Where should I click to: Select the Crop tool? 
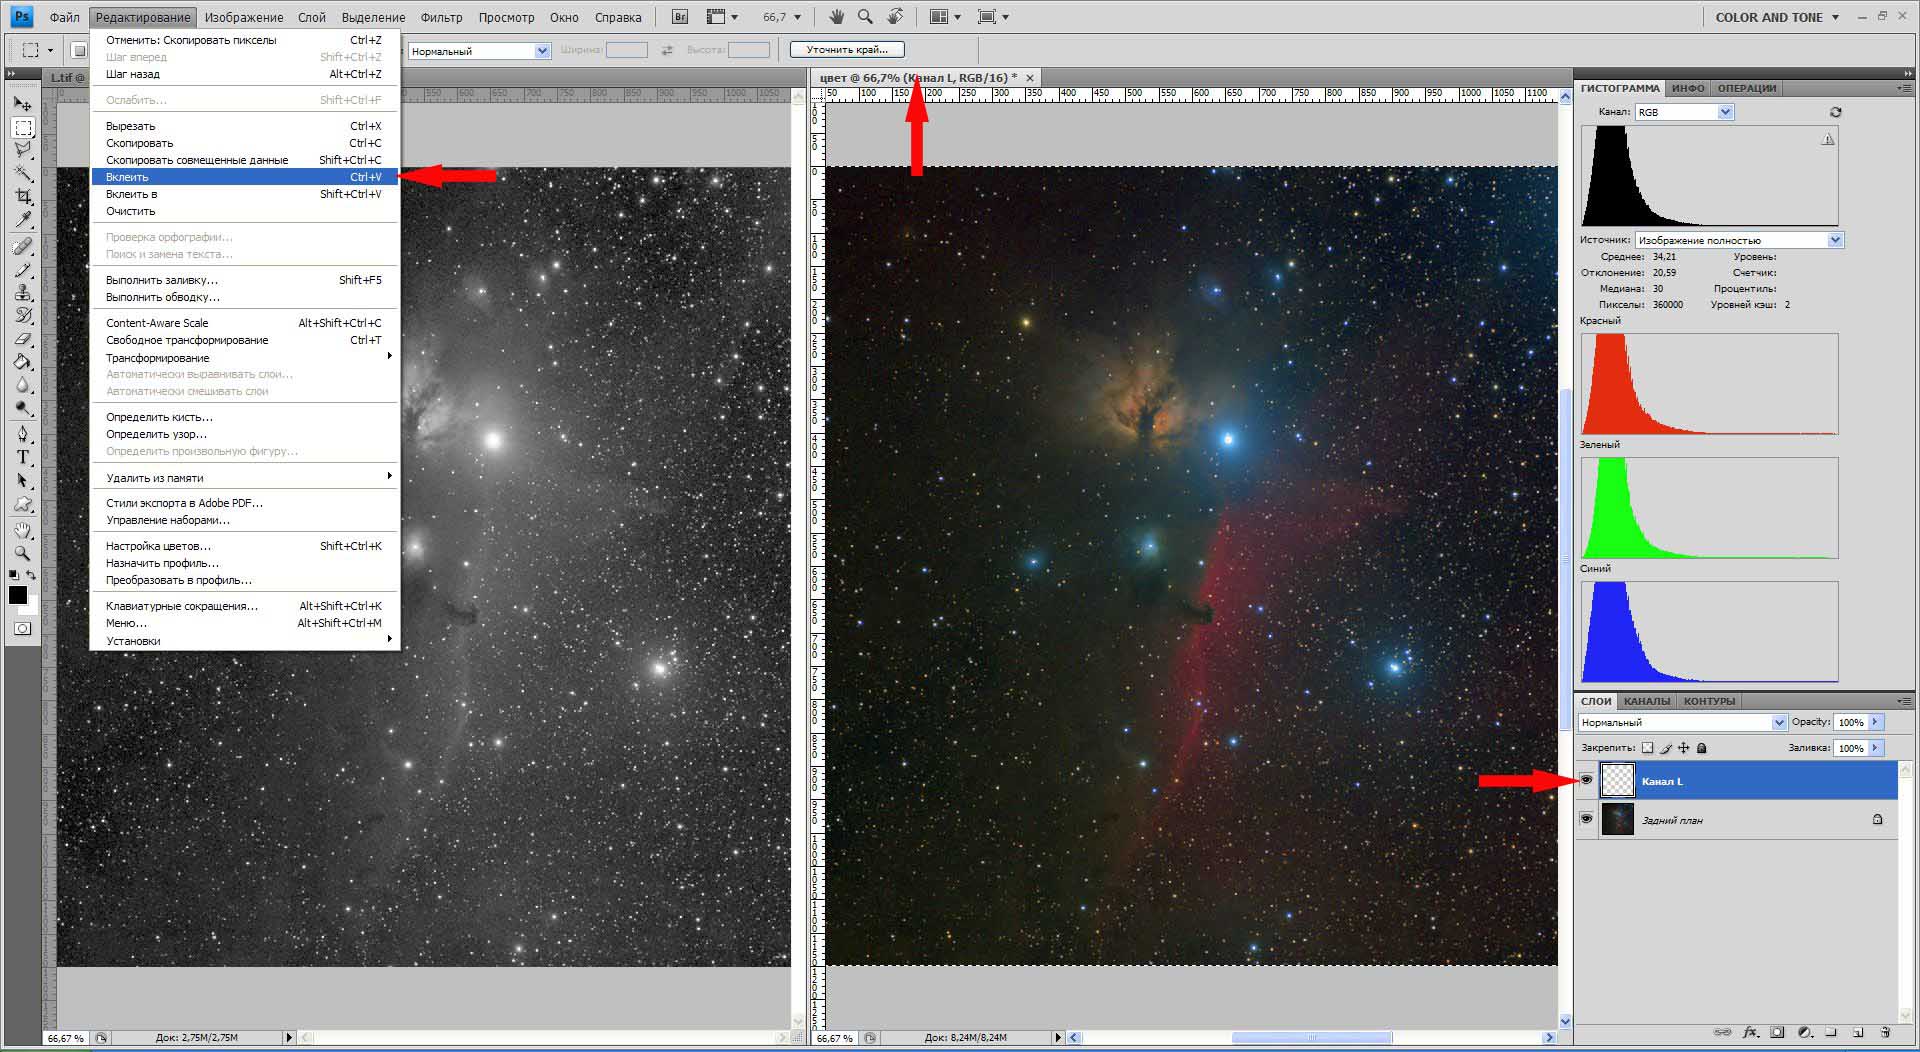click(22, 196)
